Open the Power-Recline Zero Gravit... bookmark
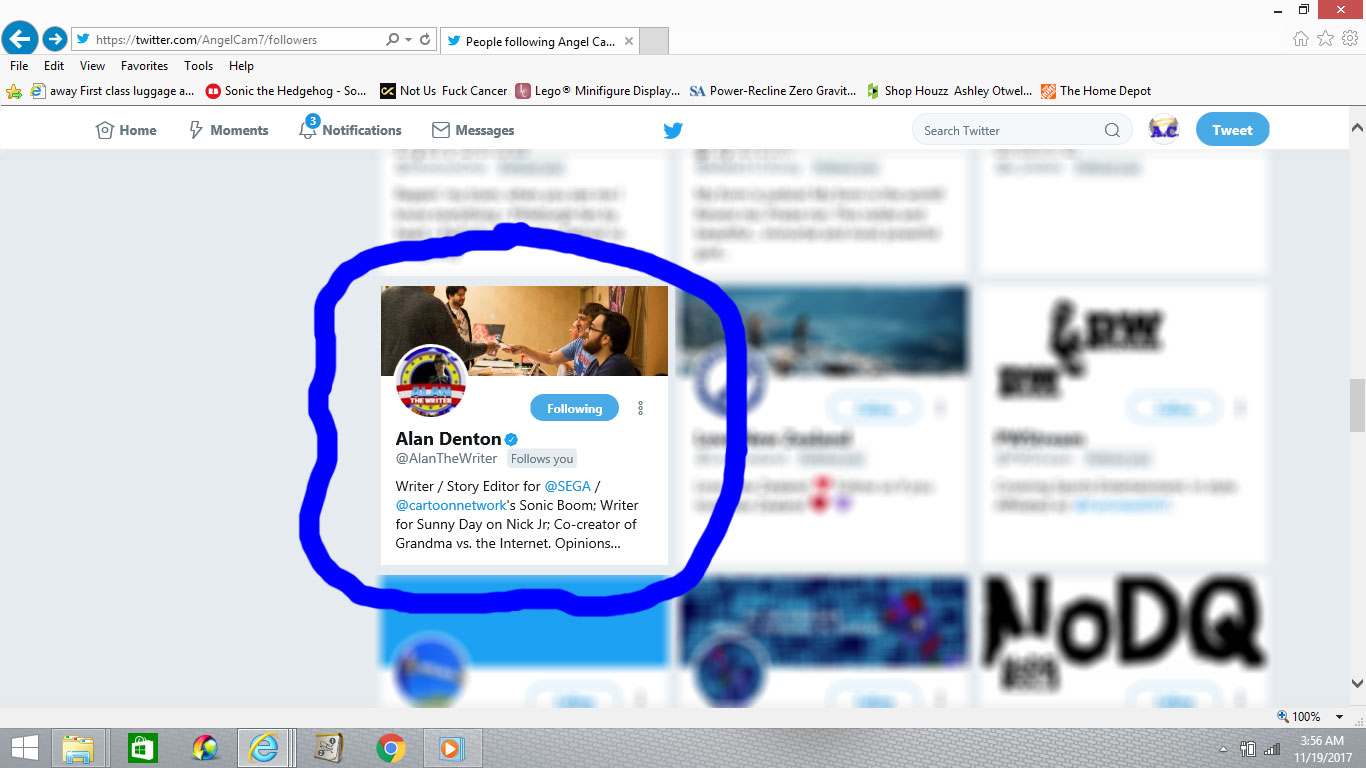1366x768 pixels. pos(773,91)
